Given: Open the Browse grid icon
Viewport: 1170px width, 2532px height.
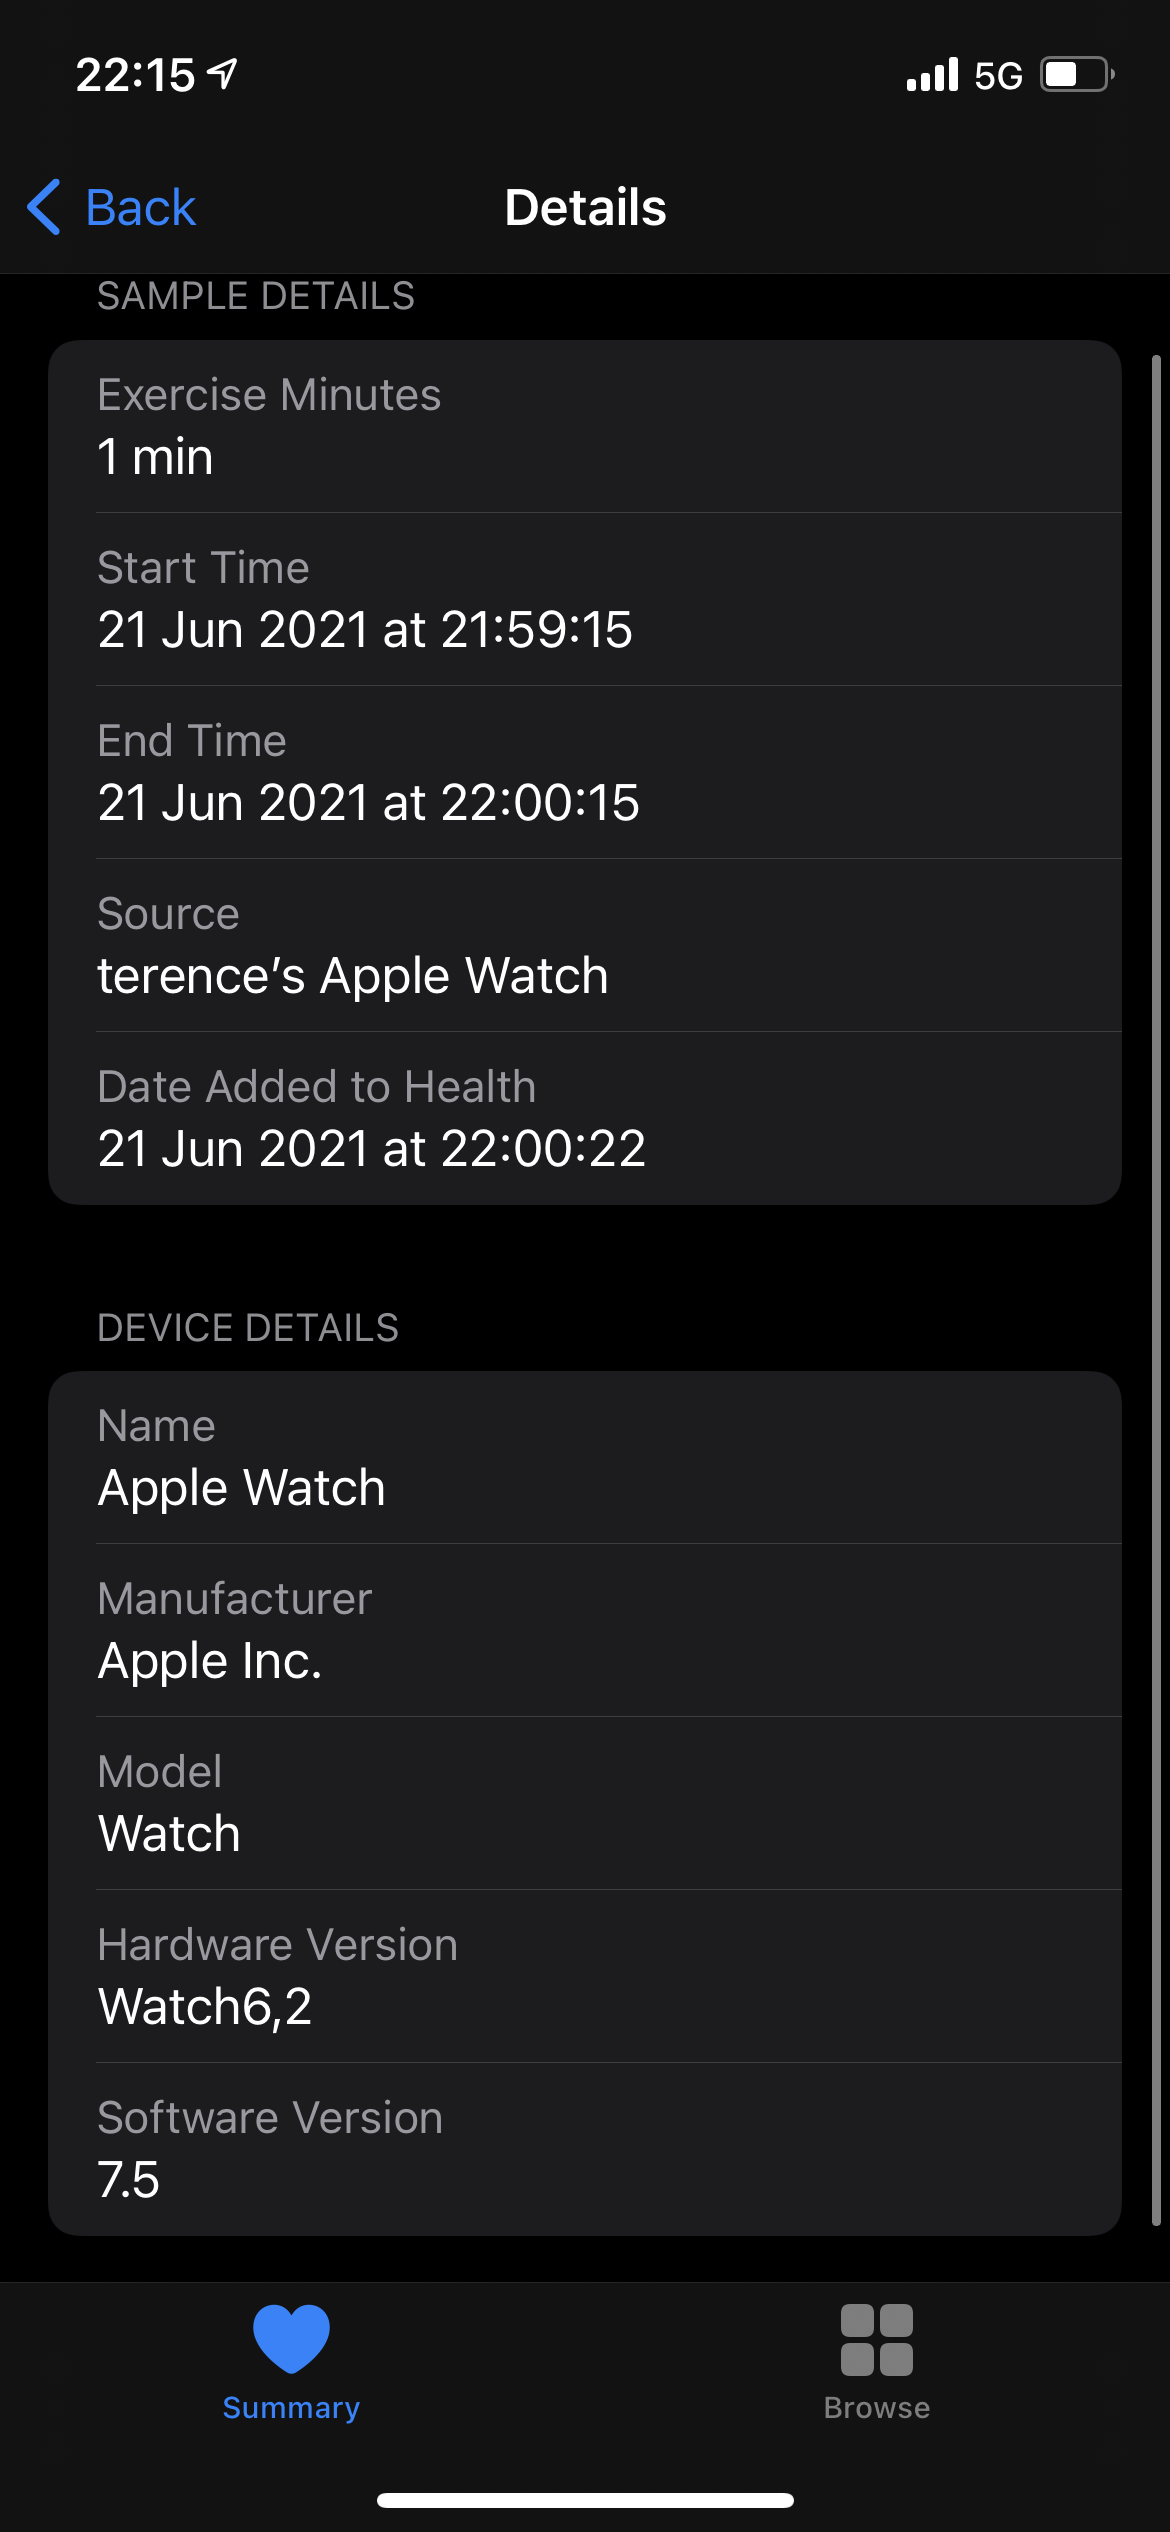Looking at the screenshot, I should point(877,2340).
